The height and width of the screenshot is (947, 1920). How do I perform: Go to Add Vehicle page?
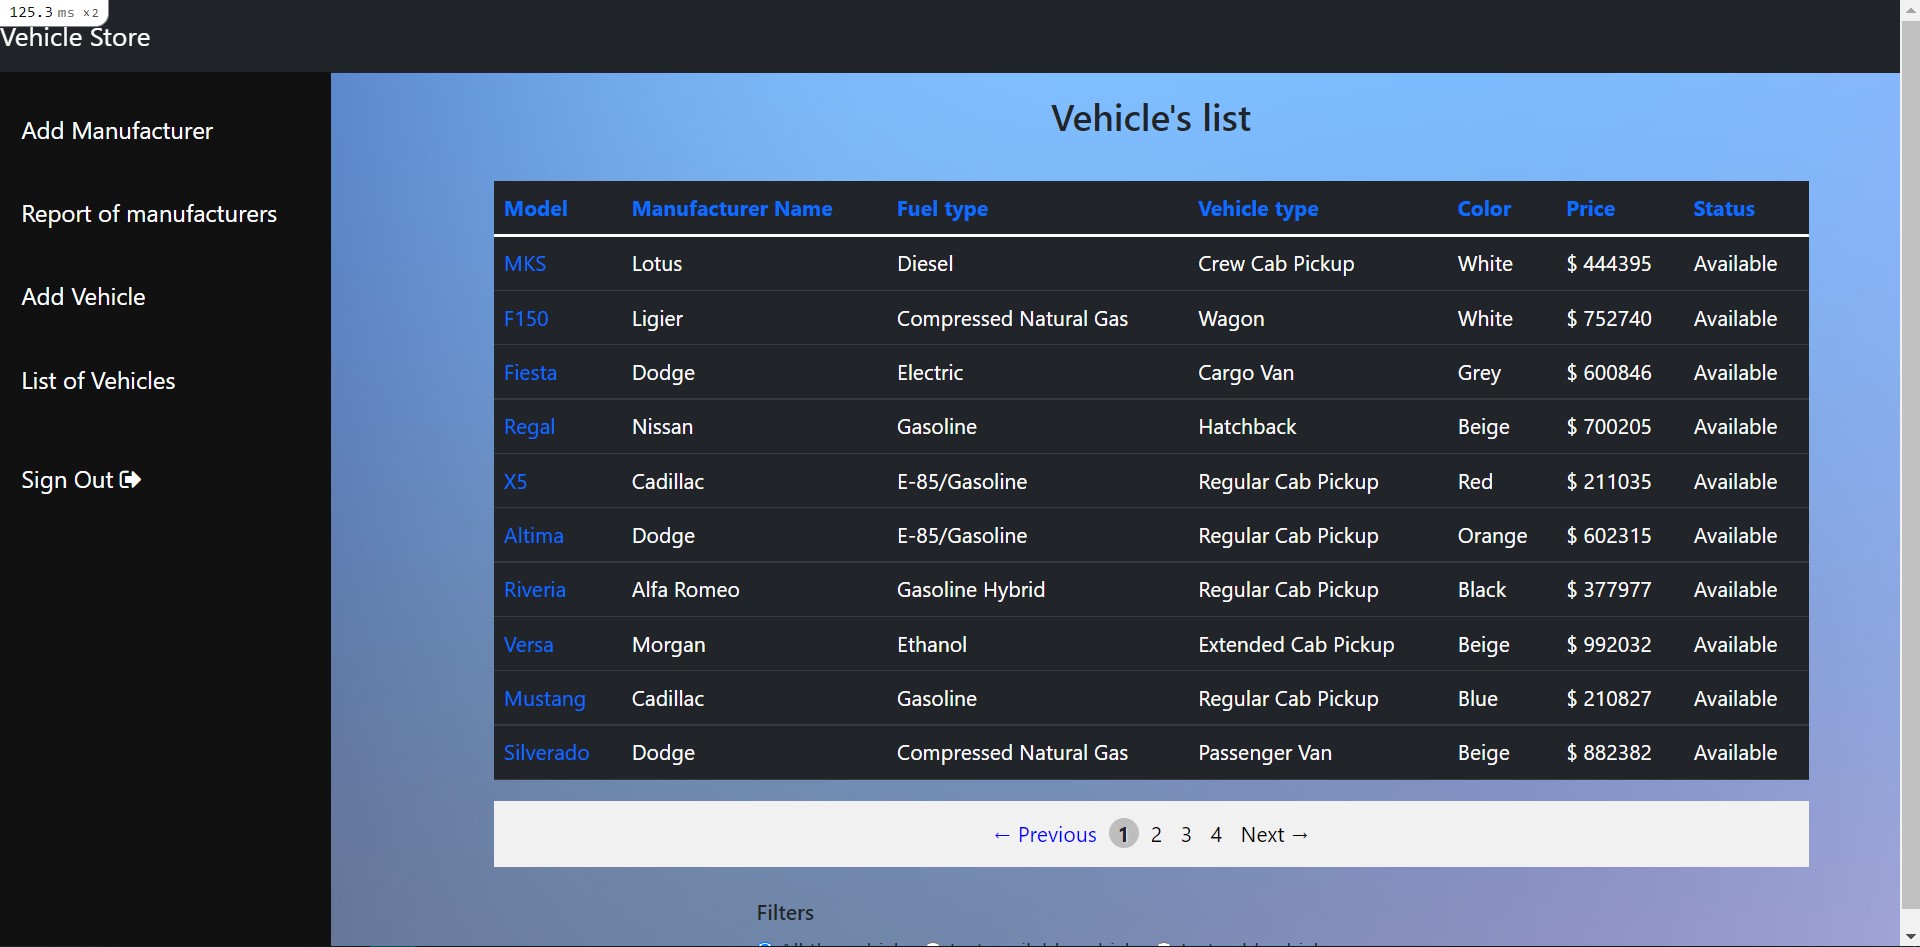coord(83,297)
